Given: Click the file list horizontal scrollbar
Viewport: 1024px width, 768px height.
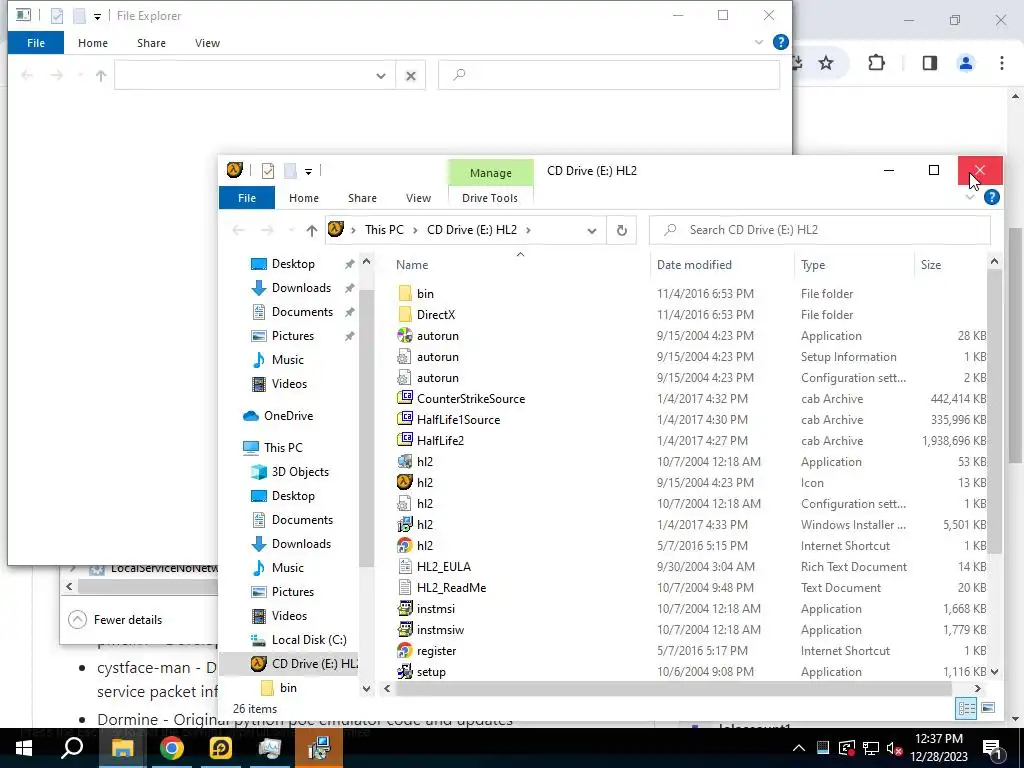Looking at the screenshot, I should click(x=673, y=689).
